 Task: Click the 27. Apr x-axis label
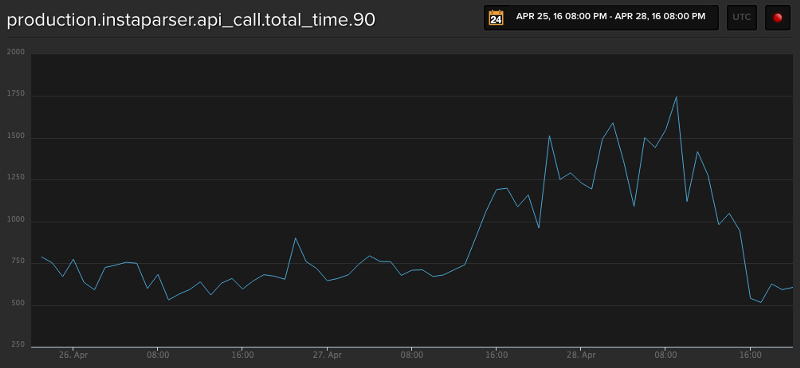click(327, 354)
